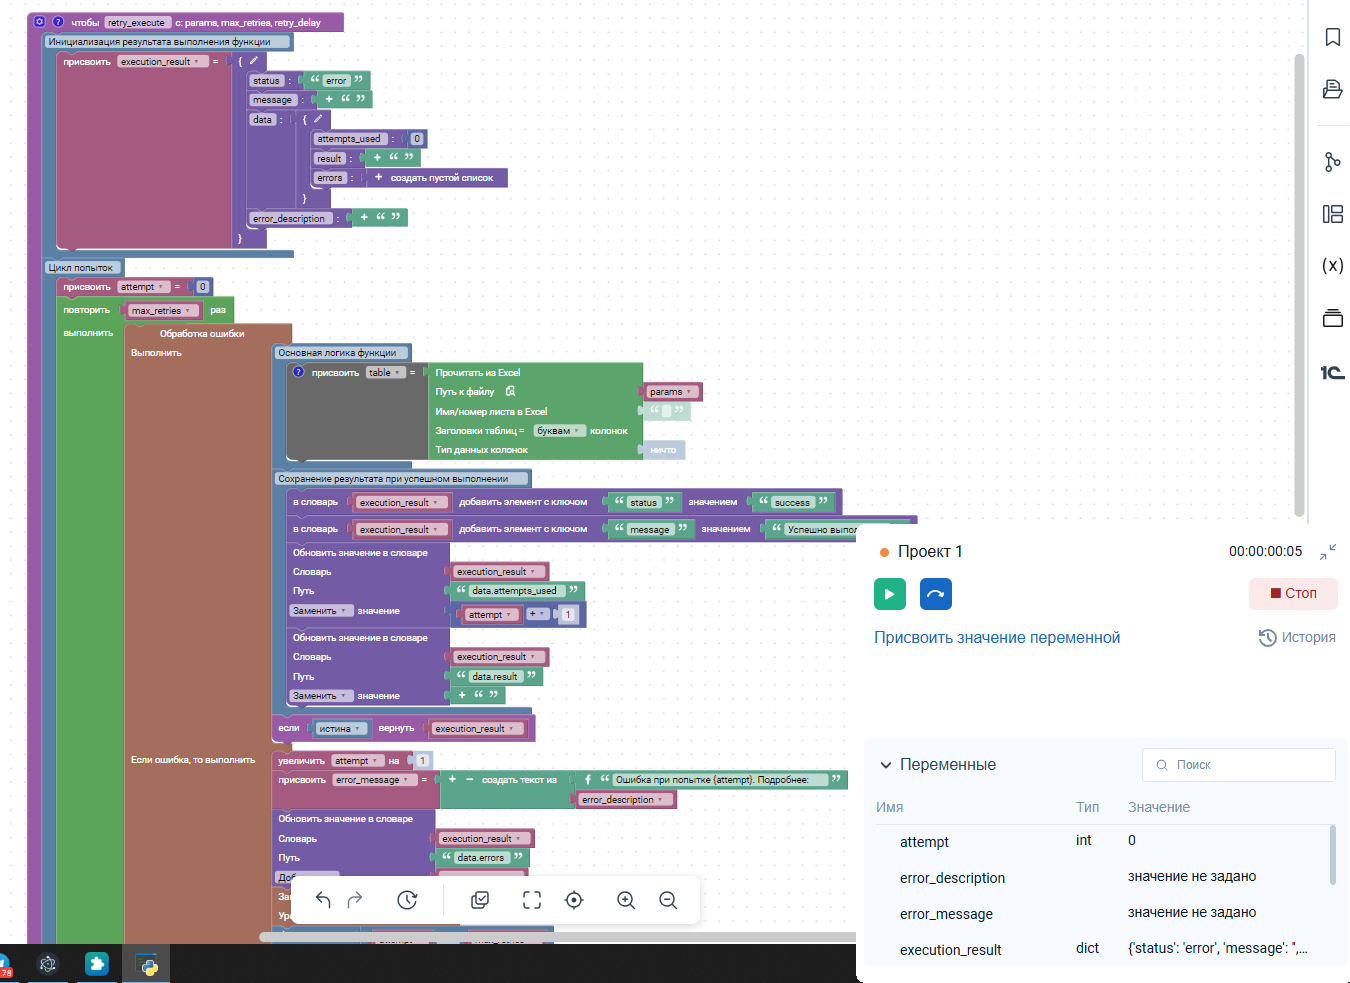Click the fit-to-screen frame icon
This screenshot has height=983, width=1350.
click(532, 900)
